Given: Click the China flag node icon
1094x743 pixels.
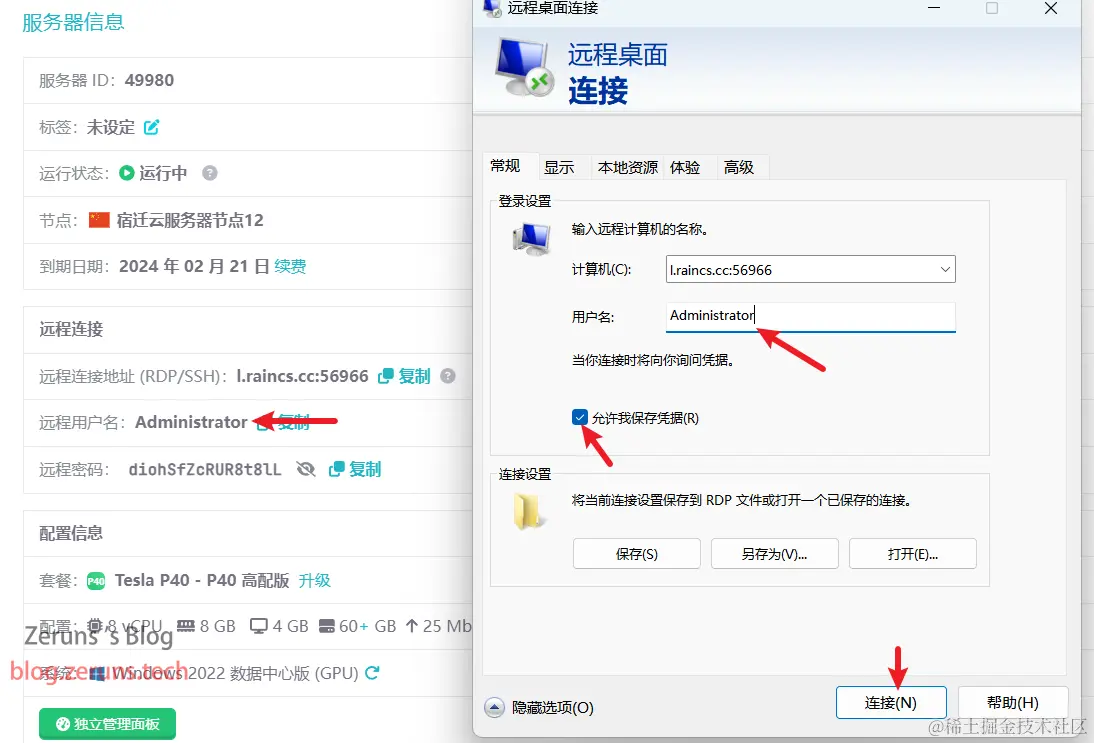Looking at the screenshot, I should (99, 220).
